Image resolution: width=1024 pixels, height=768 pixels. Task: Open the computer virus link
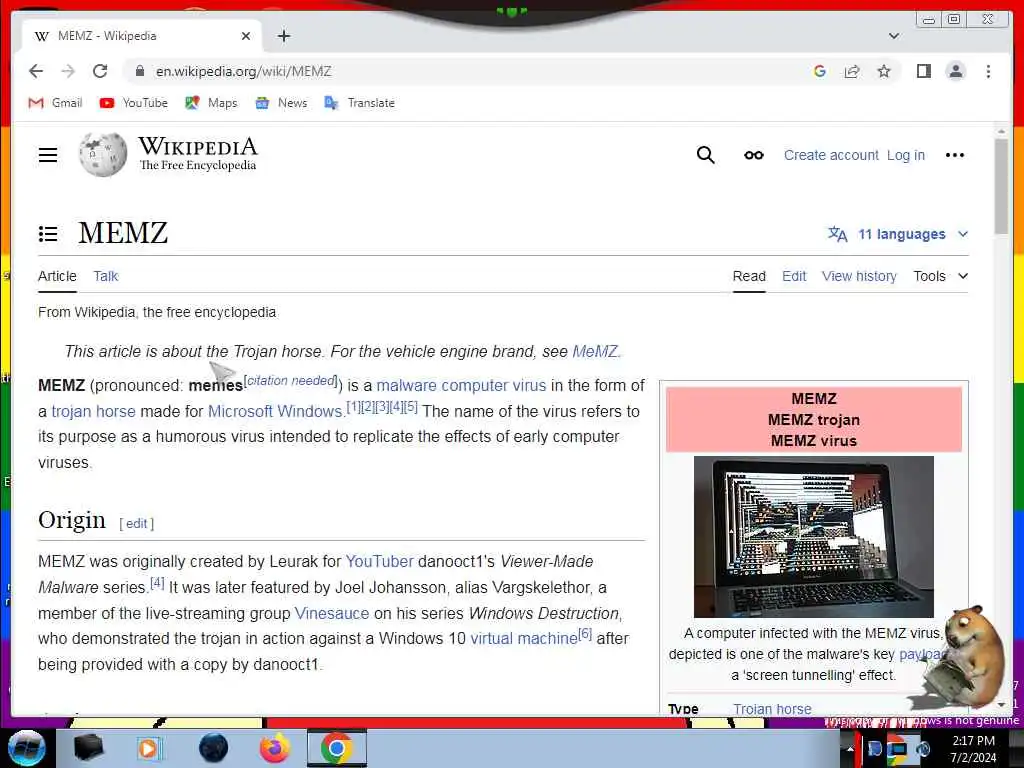(494, 385)
